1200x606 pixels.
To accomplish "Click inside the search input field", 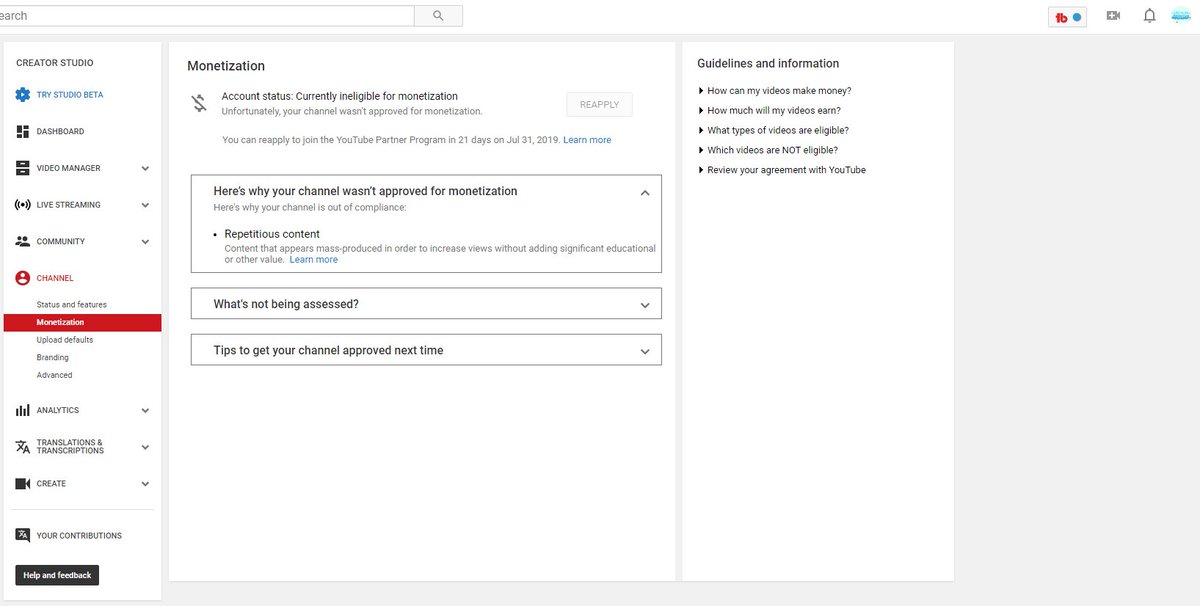I will (x=205, y=16).
